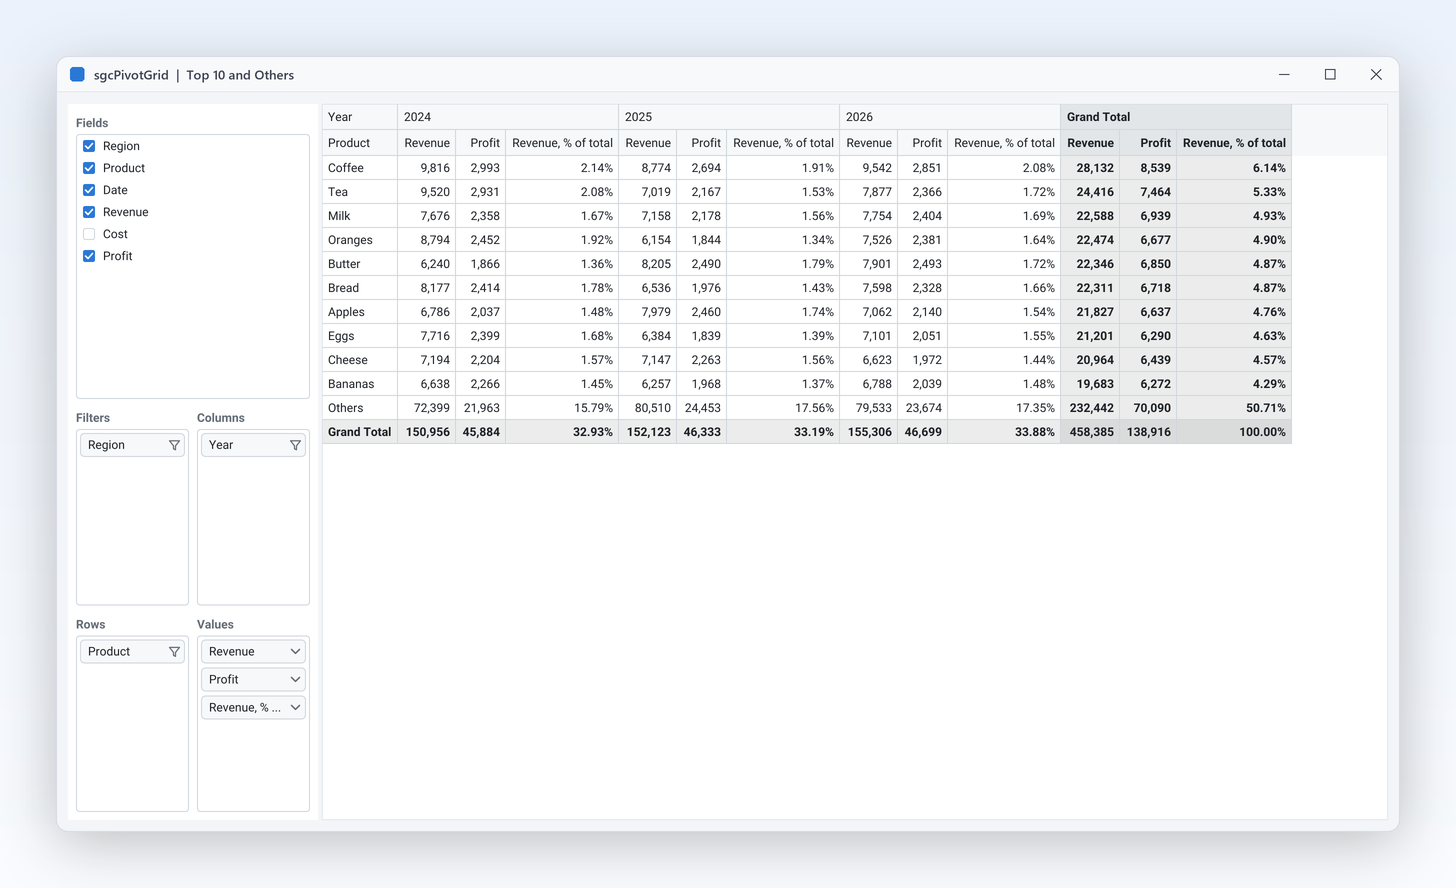Maximize the pivot grid window
1456x888 pixels.
1330,74
